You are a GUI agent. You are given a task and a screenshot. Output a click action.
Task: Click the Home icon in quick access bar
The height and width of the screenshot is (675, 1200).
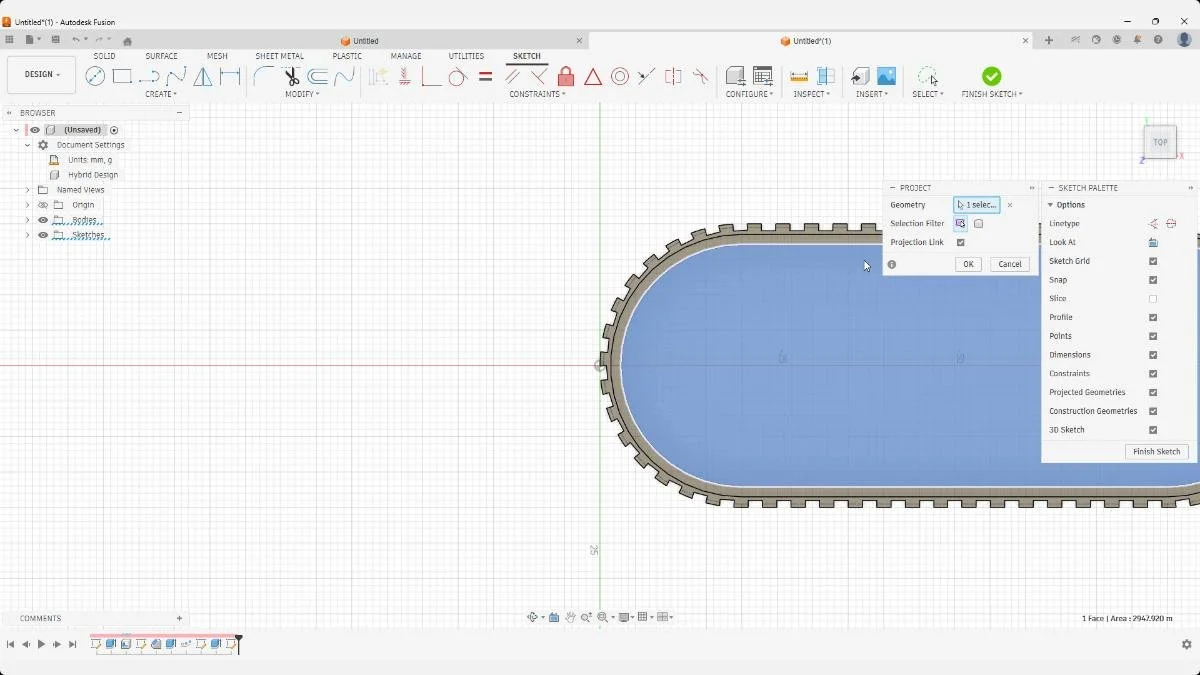pyautogui.click(x=127, y=41)
